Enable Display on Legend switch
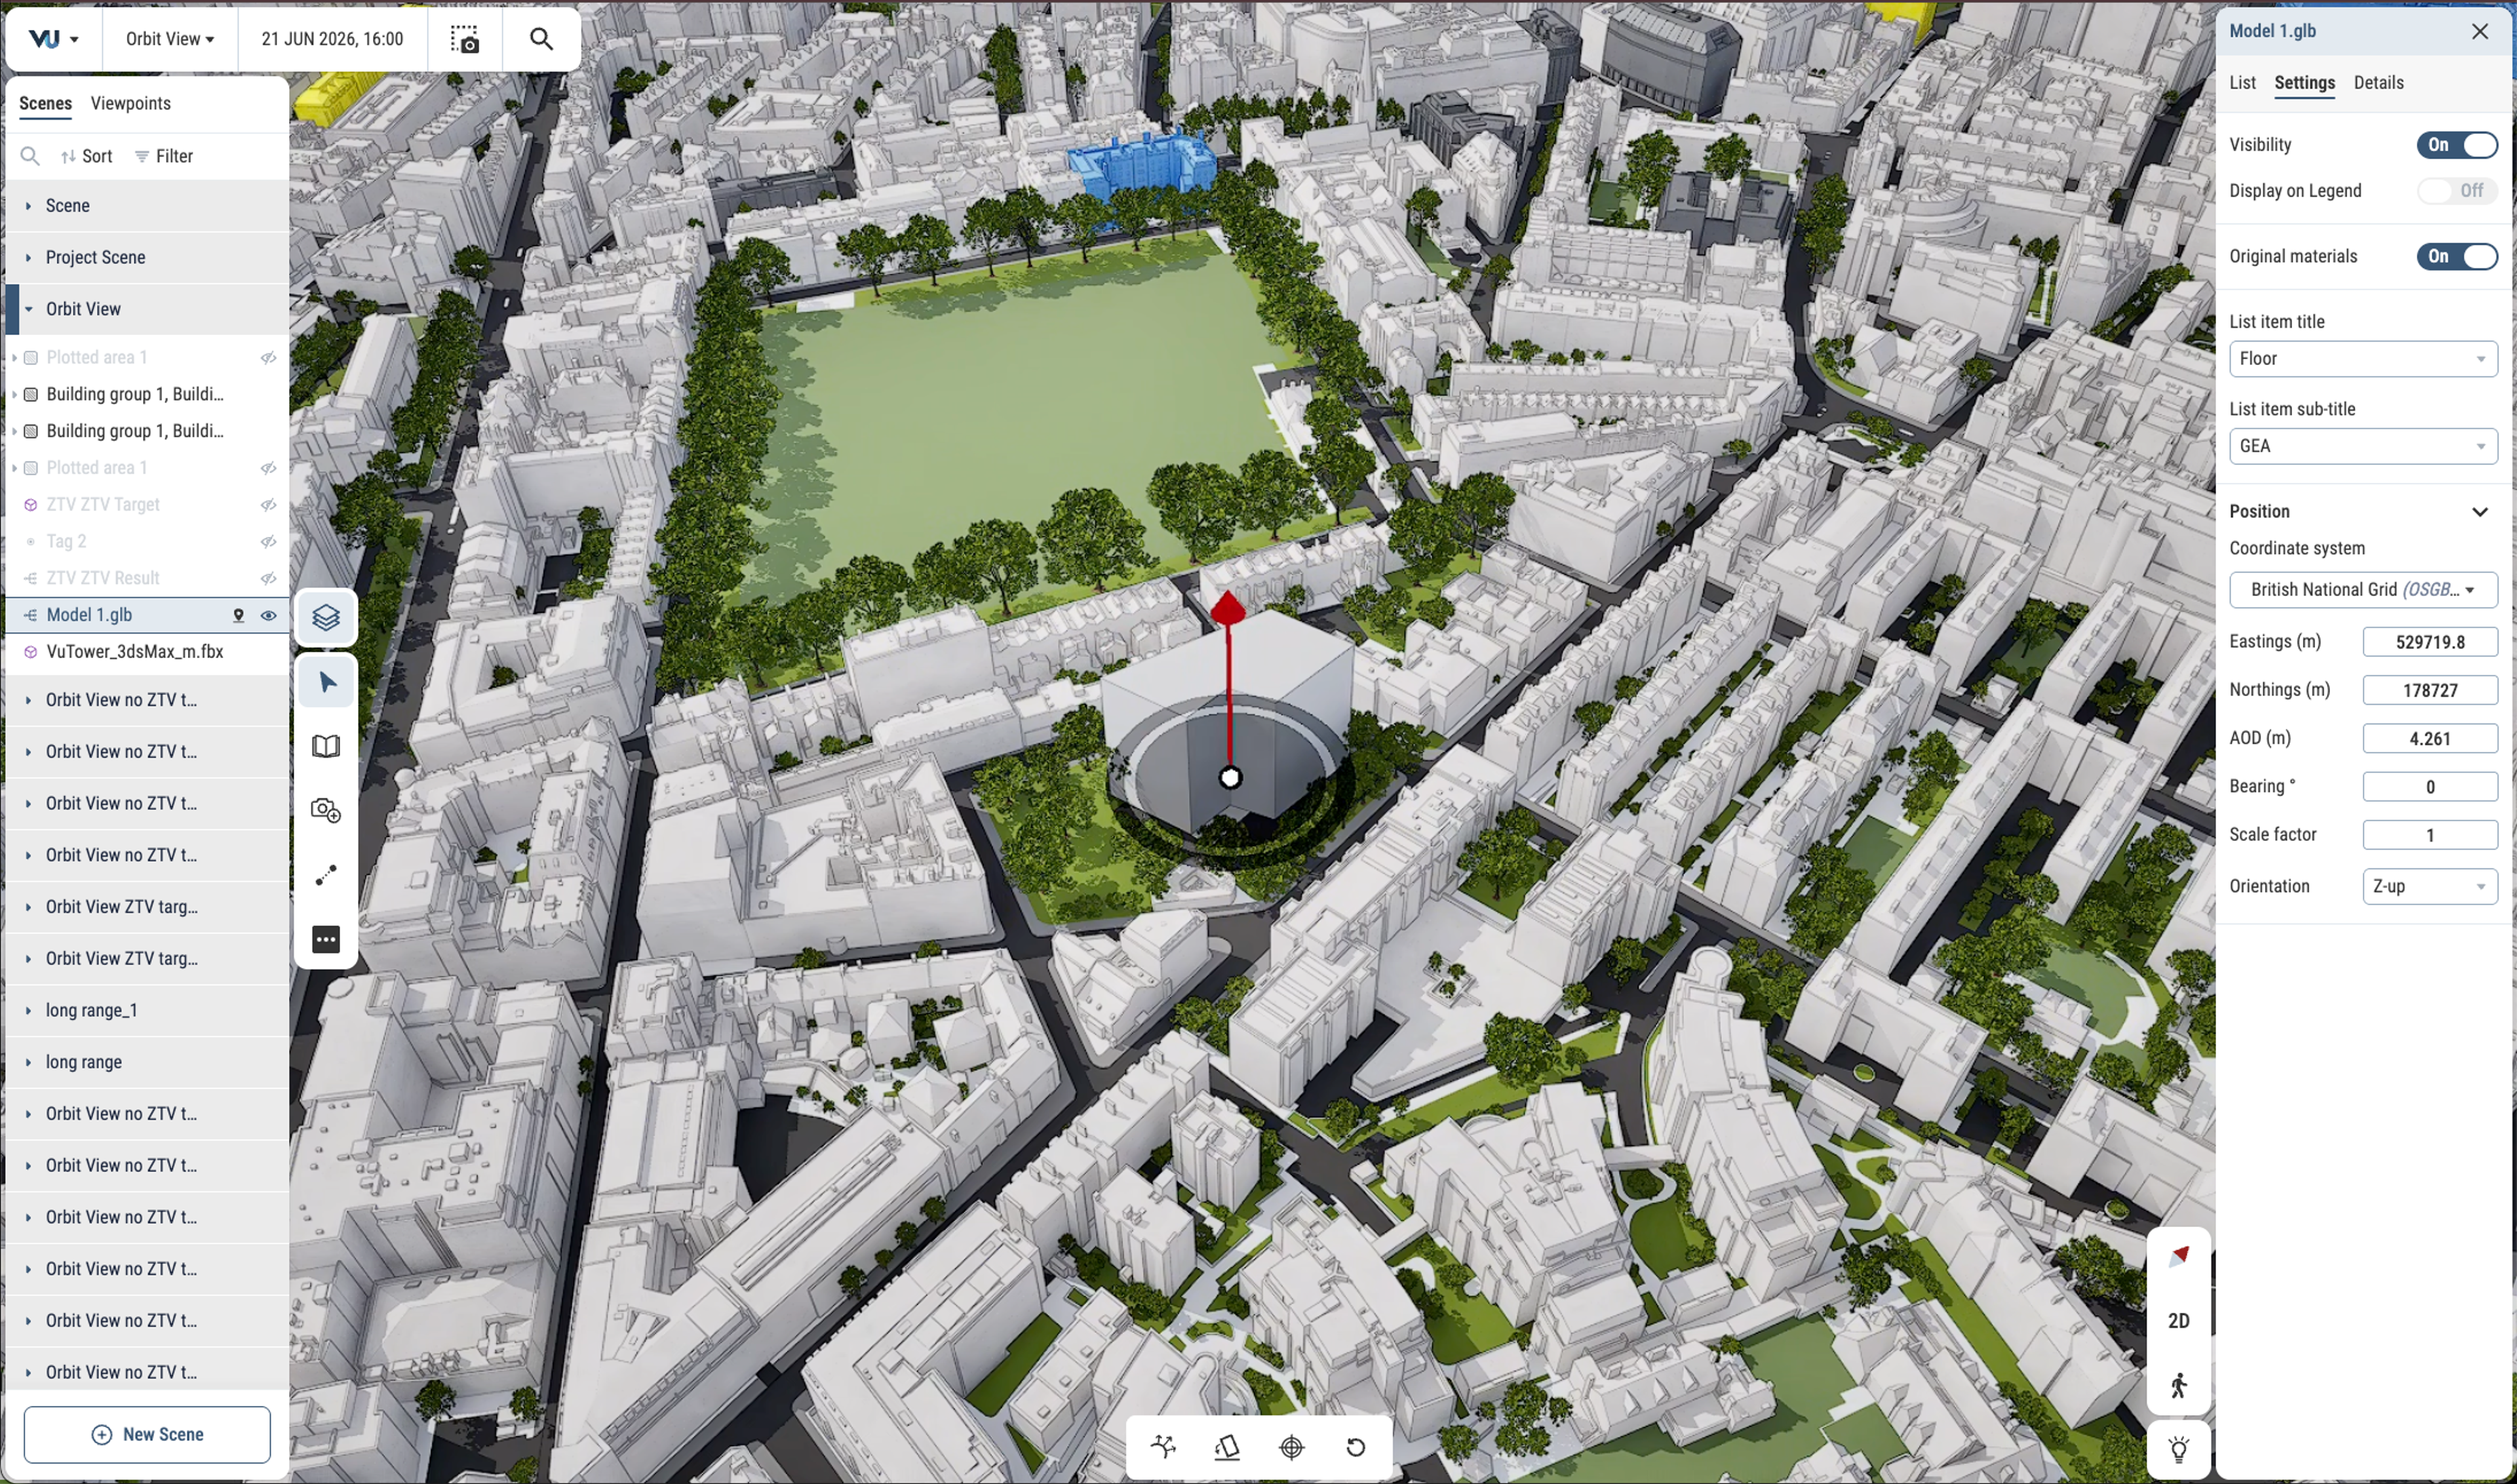Image resolution: width=2517 pixels, height=1484 pixels. pyautogui.click(x=2456, y=191)
